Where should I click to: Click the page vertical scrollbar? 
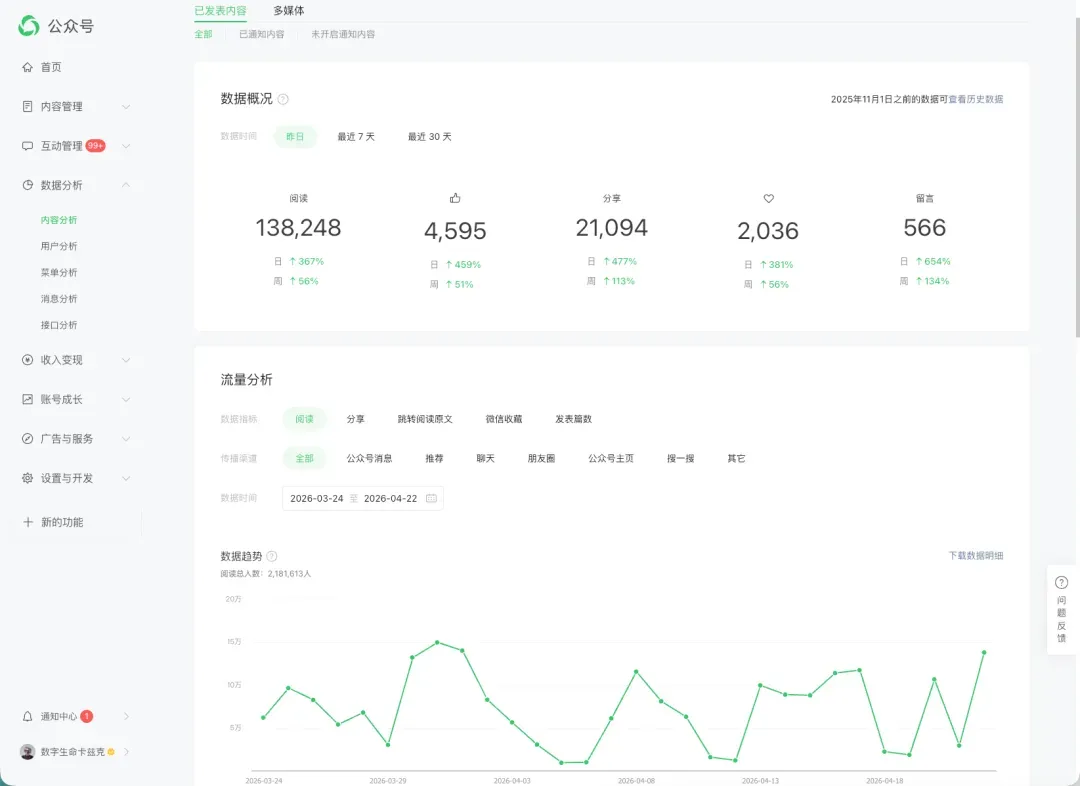point(1077,178)
